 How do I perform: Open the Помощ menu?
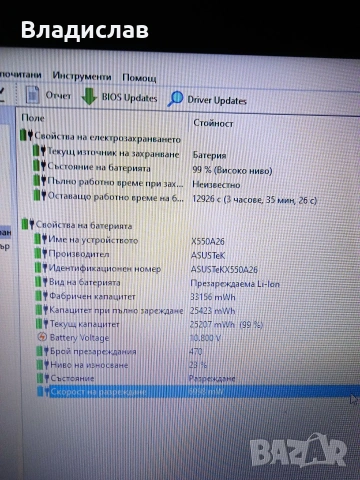(x=139, y=78)
